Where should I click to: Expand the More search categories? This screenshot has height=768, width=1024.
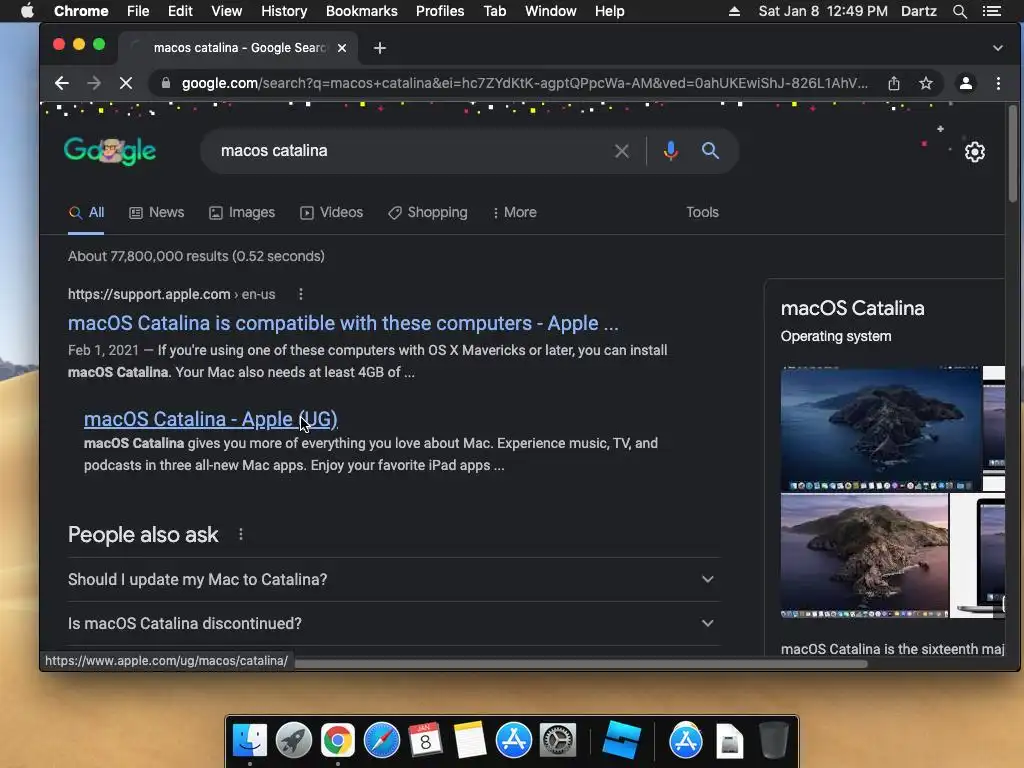tap(514, 212)
